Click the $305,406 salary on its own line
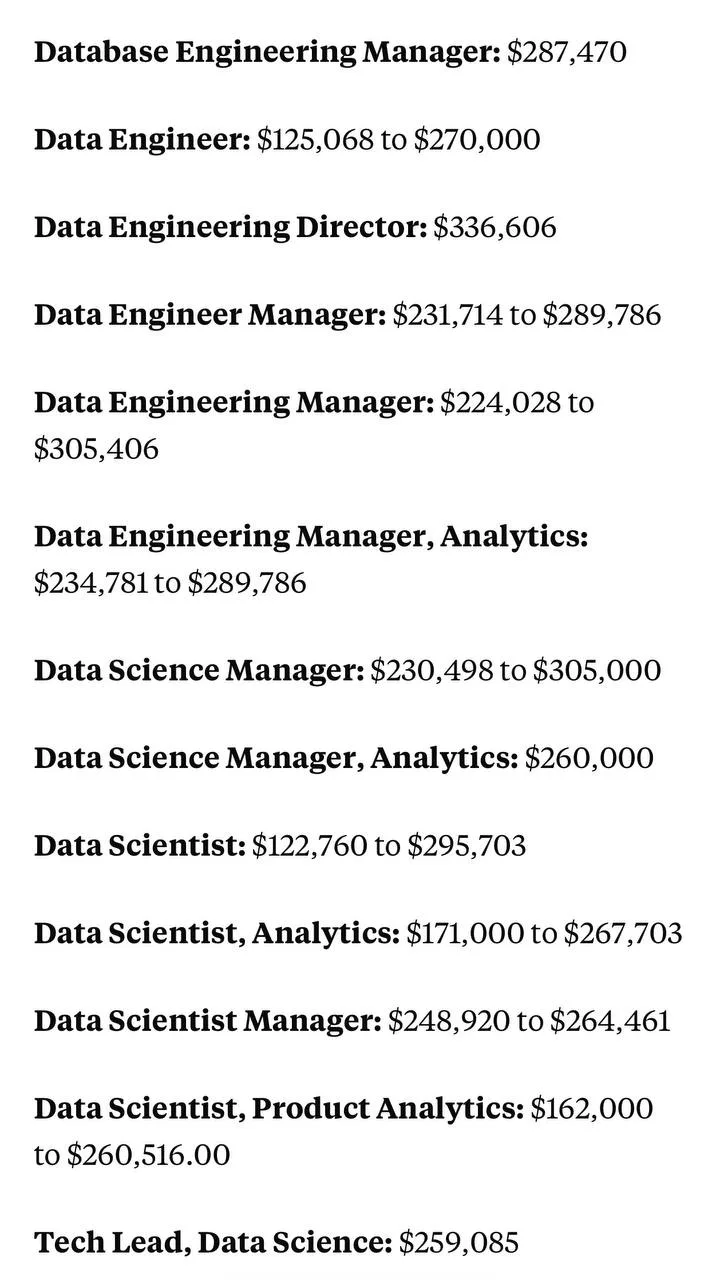Screen dimensions: 712x1280 click(x=96, y=449)
